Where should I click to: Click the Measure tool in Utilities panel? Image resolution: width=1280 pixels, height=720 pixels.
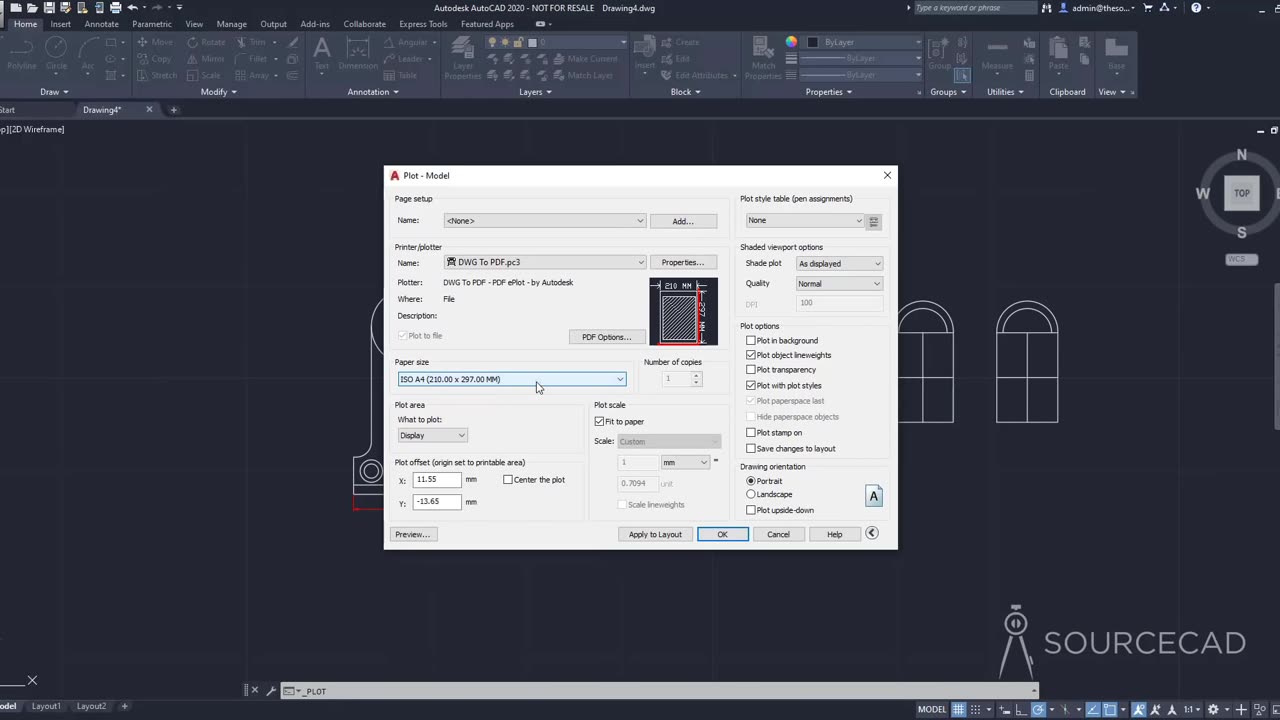(997, 53)
